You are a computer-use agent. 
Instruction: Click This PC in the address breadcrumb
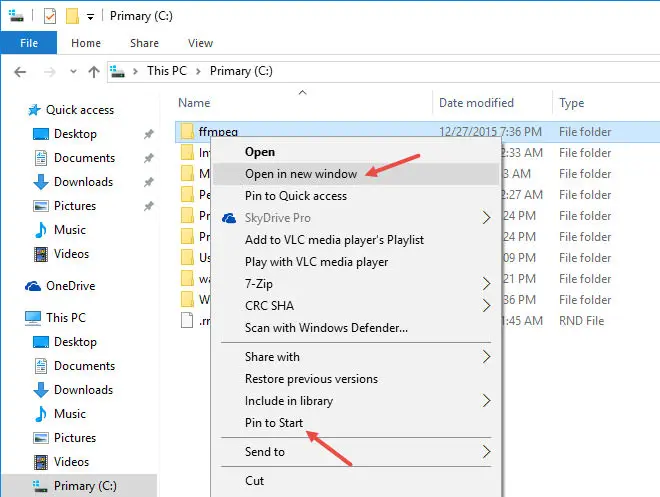pyautogui.click(x=167, y=71)
